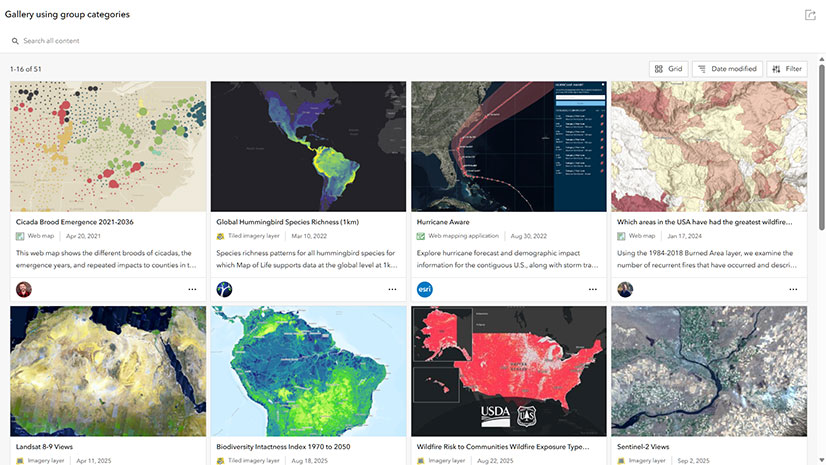Open more options for the wildfire web map card

[x=793, y=289]
